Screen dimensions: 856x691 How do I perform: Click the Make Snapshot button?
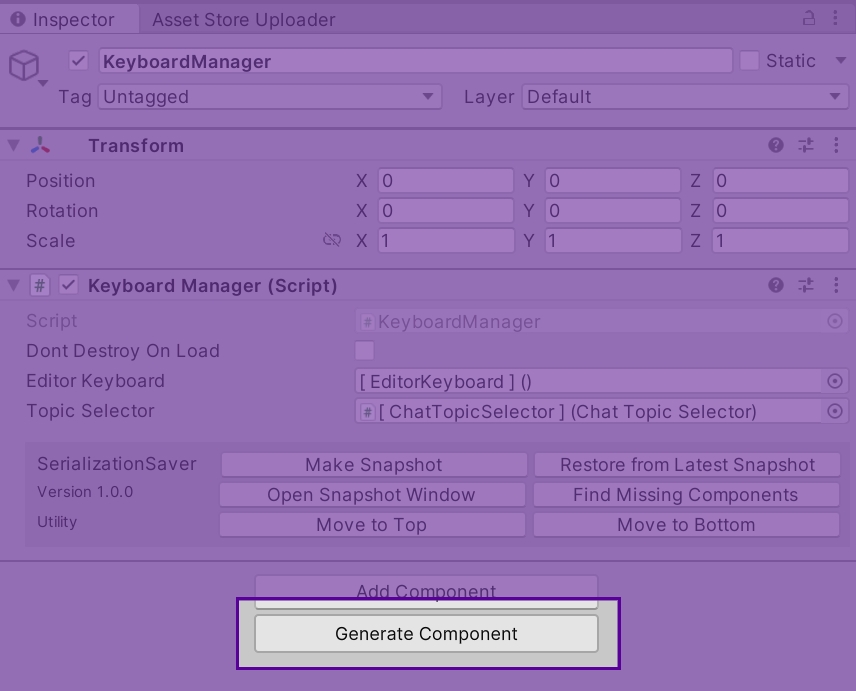click(x=373, y=464)
